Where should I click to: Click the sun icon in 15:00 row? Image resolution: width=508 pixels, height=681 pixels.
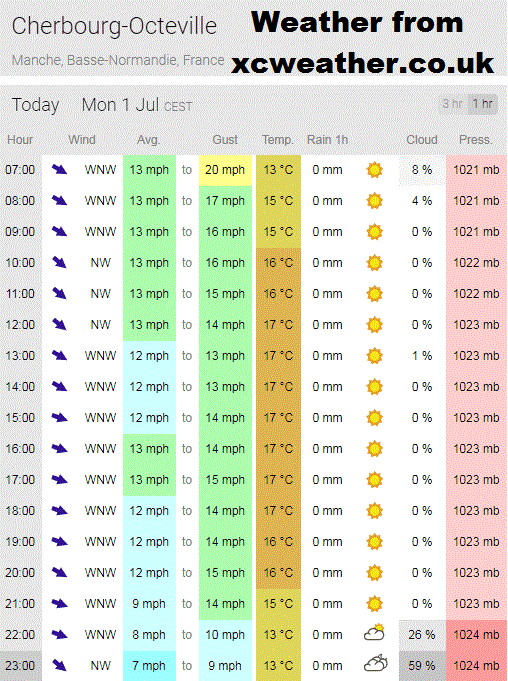coord(374,418)
